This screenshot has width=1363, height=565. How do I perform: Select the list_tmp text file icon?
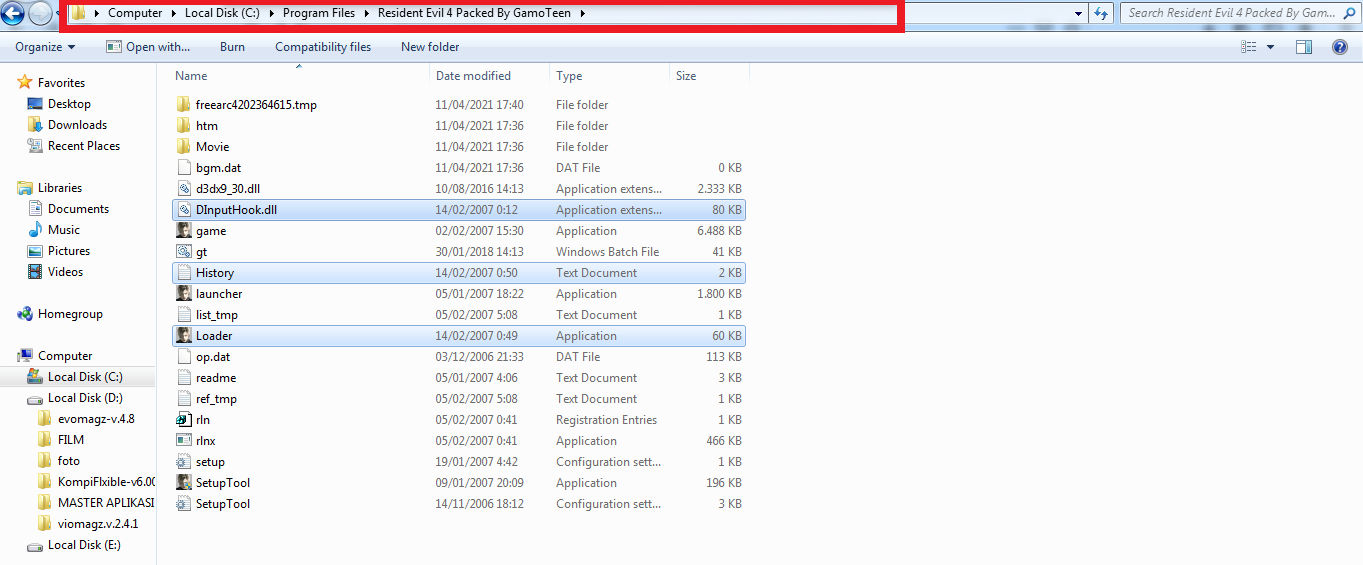pos(183,315)
